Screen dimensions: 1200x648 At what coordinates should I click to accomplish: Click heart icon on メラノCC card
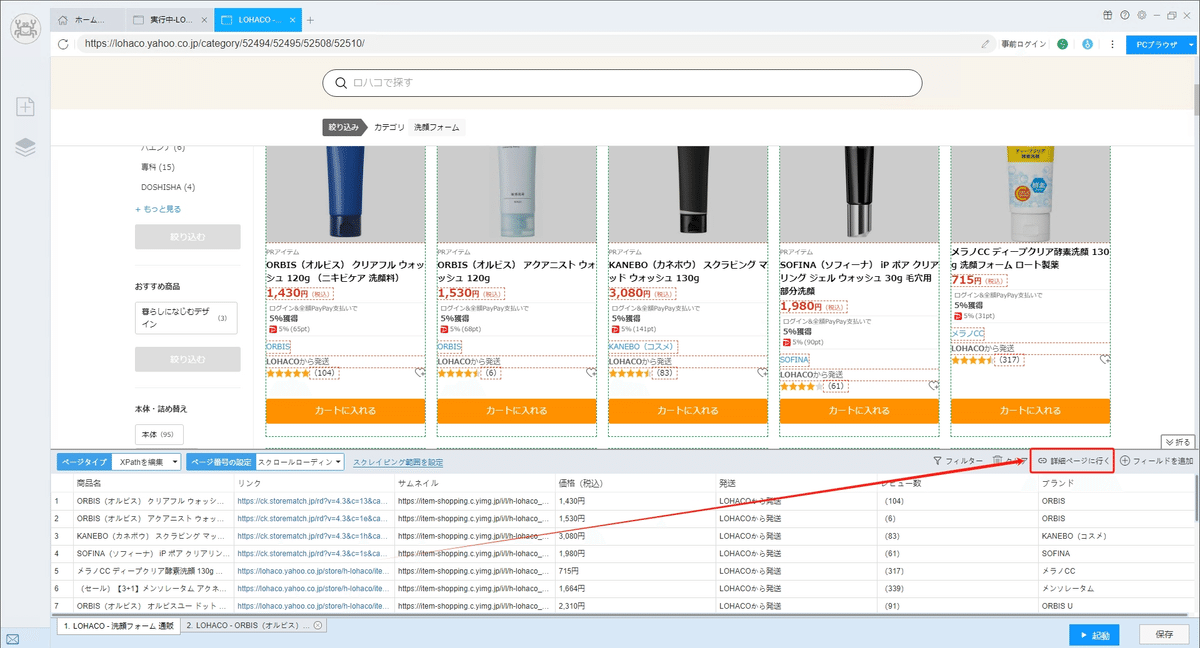[1105, 359]
